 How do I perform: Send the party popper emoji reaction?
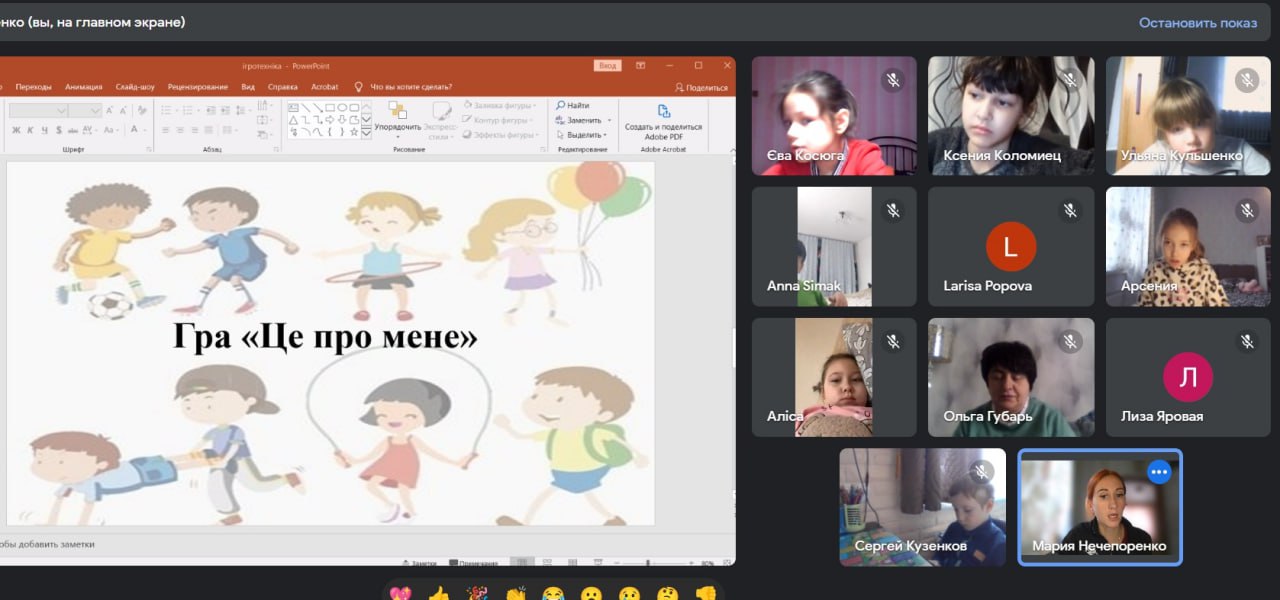coord(477,593)
